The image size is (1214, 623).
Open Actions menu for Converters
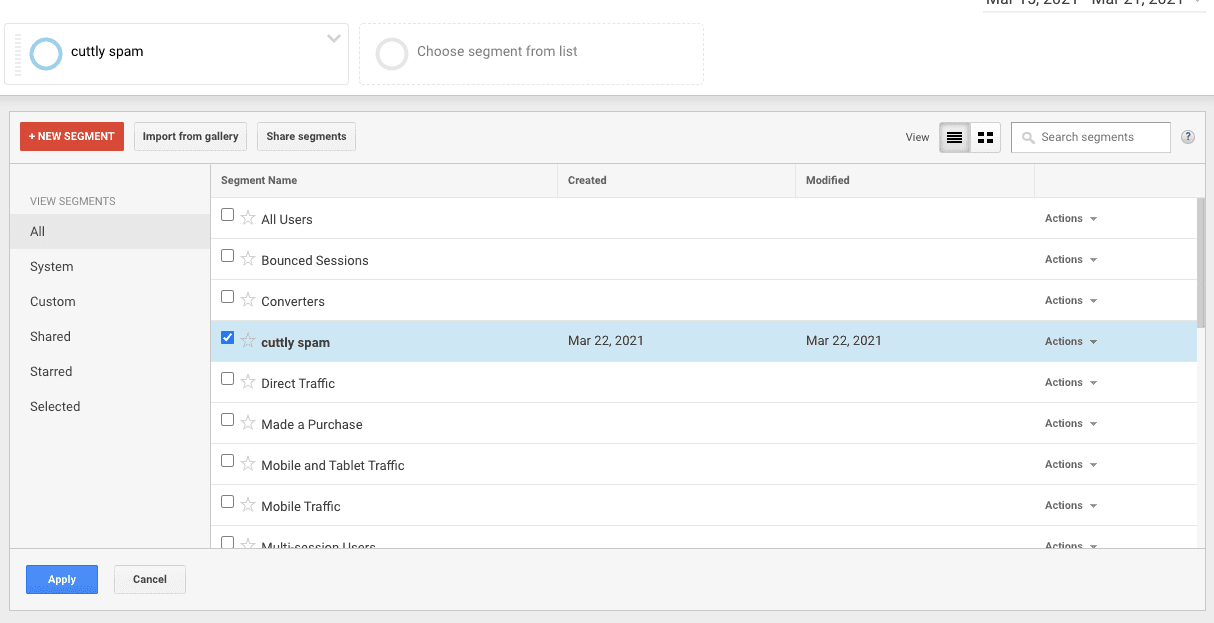[1071, 300]
